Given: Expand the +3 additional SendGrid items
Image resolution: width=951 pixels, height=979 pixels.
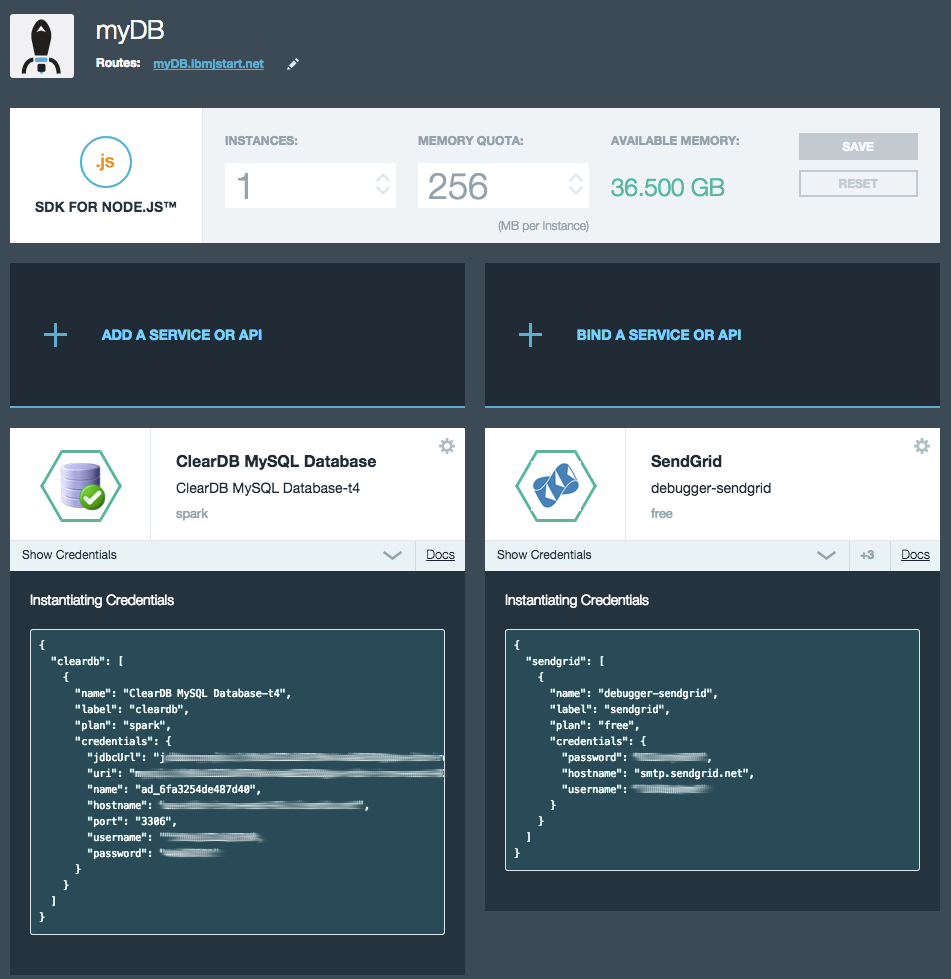Looking at the screenshot, I should click(867, 555).
